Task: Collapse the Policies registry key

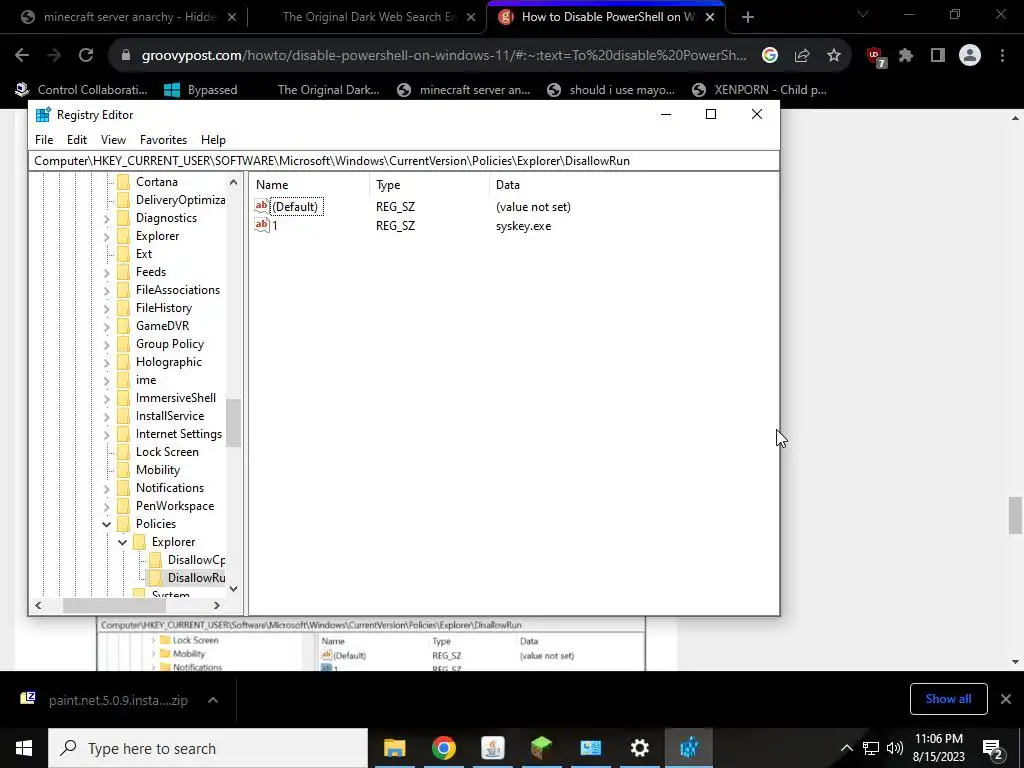Action: point(106,524)
